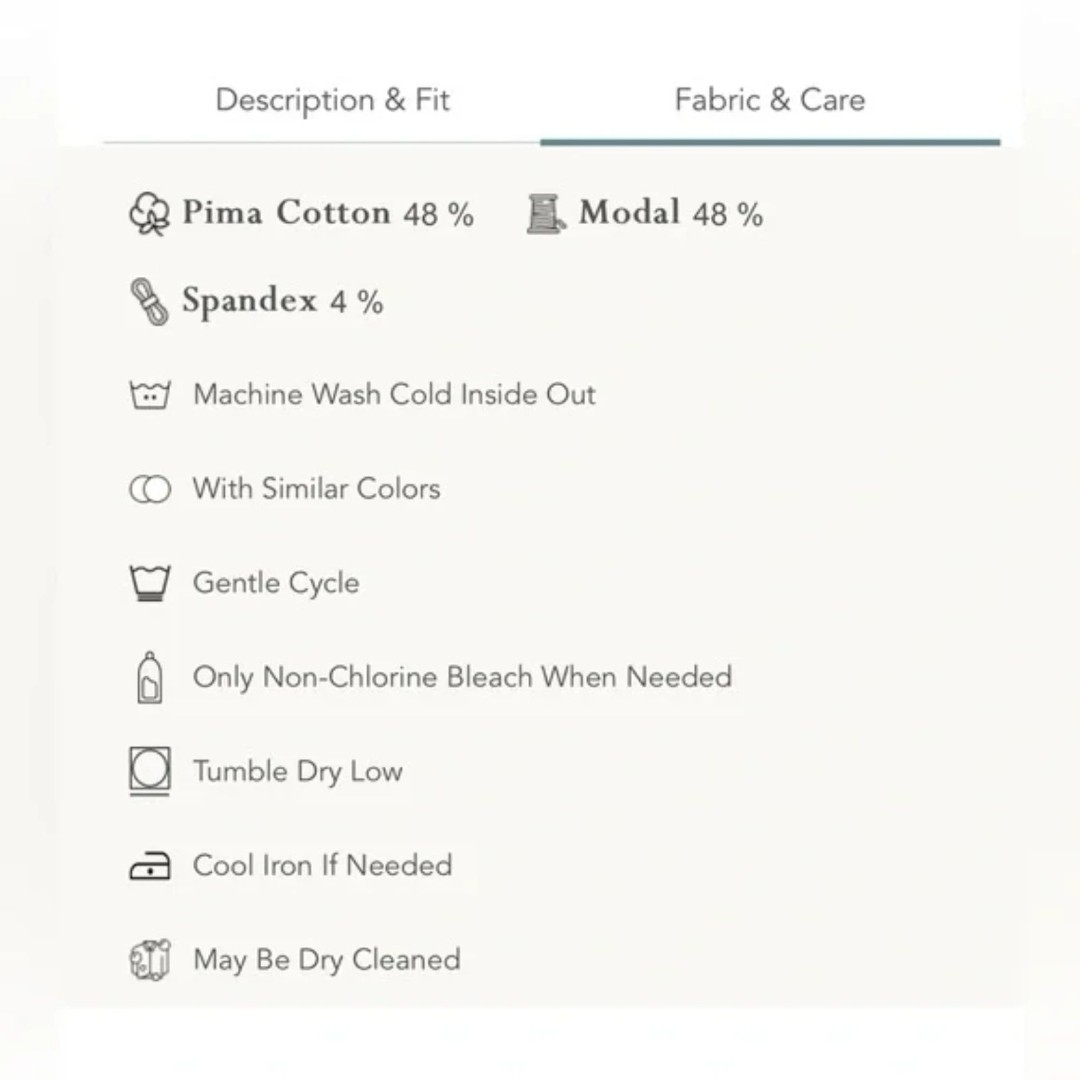Select the Fabric & Care tab
This screenshot has width=1080, height=1080.
[x=770, y=101]
